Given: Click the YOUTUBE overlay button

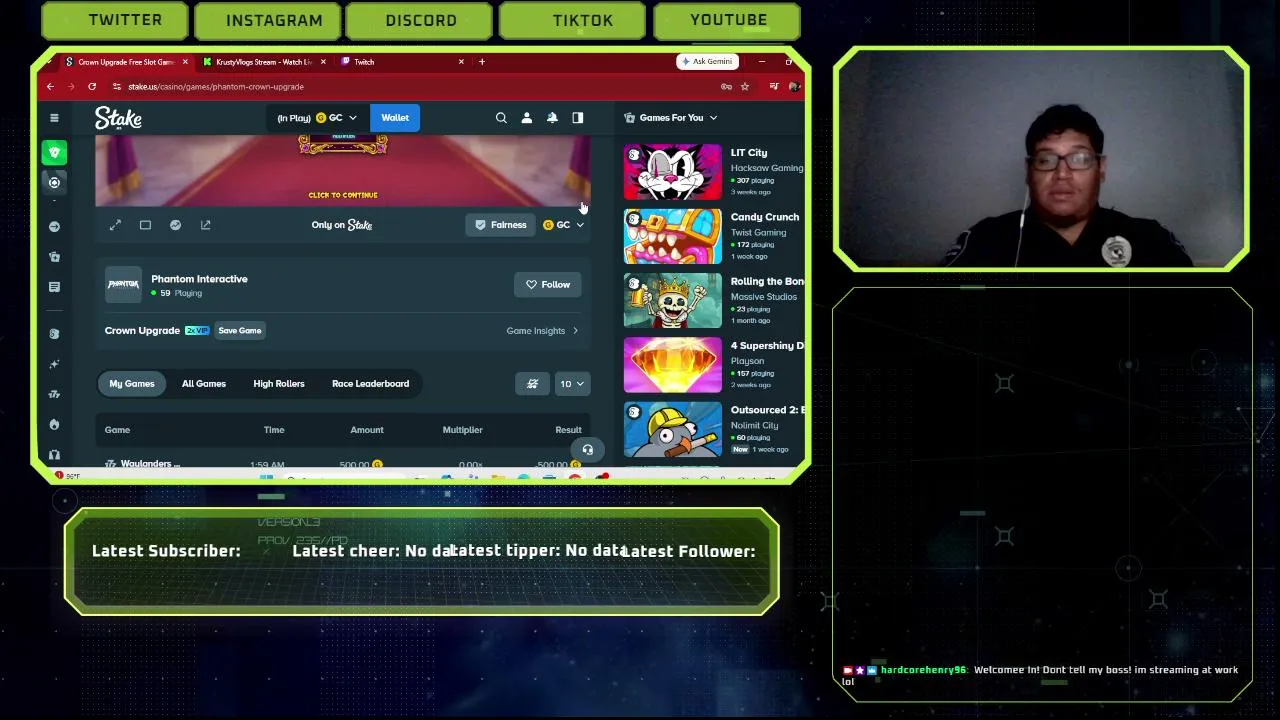Looking at the screenshot, I should pos(728,20).
